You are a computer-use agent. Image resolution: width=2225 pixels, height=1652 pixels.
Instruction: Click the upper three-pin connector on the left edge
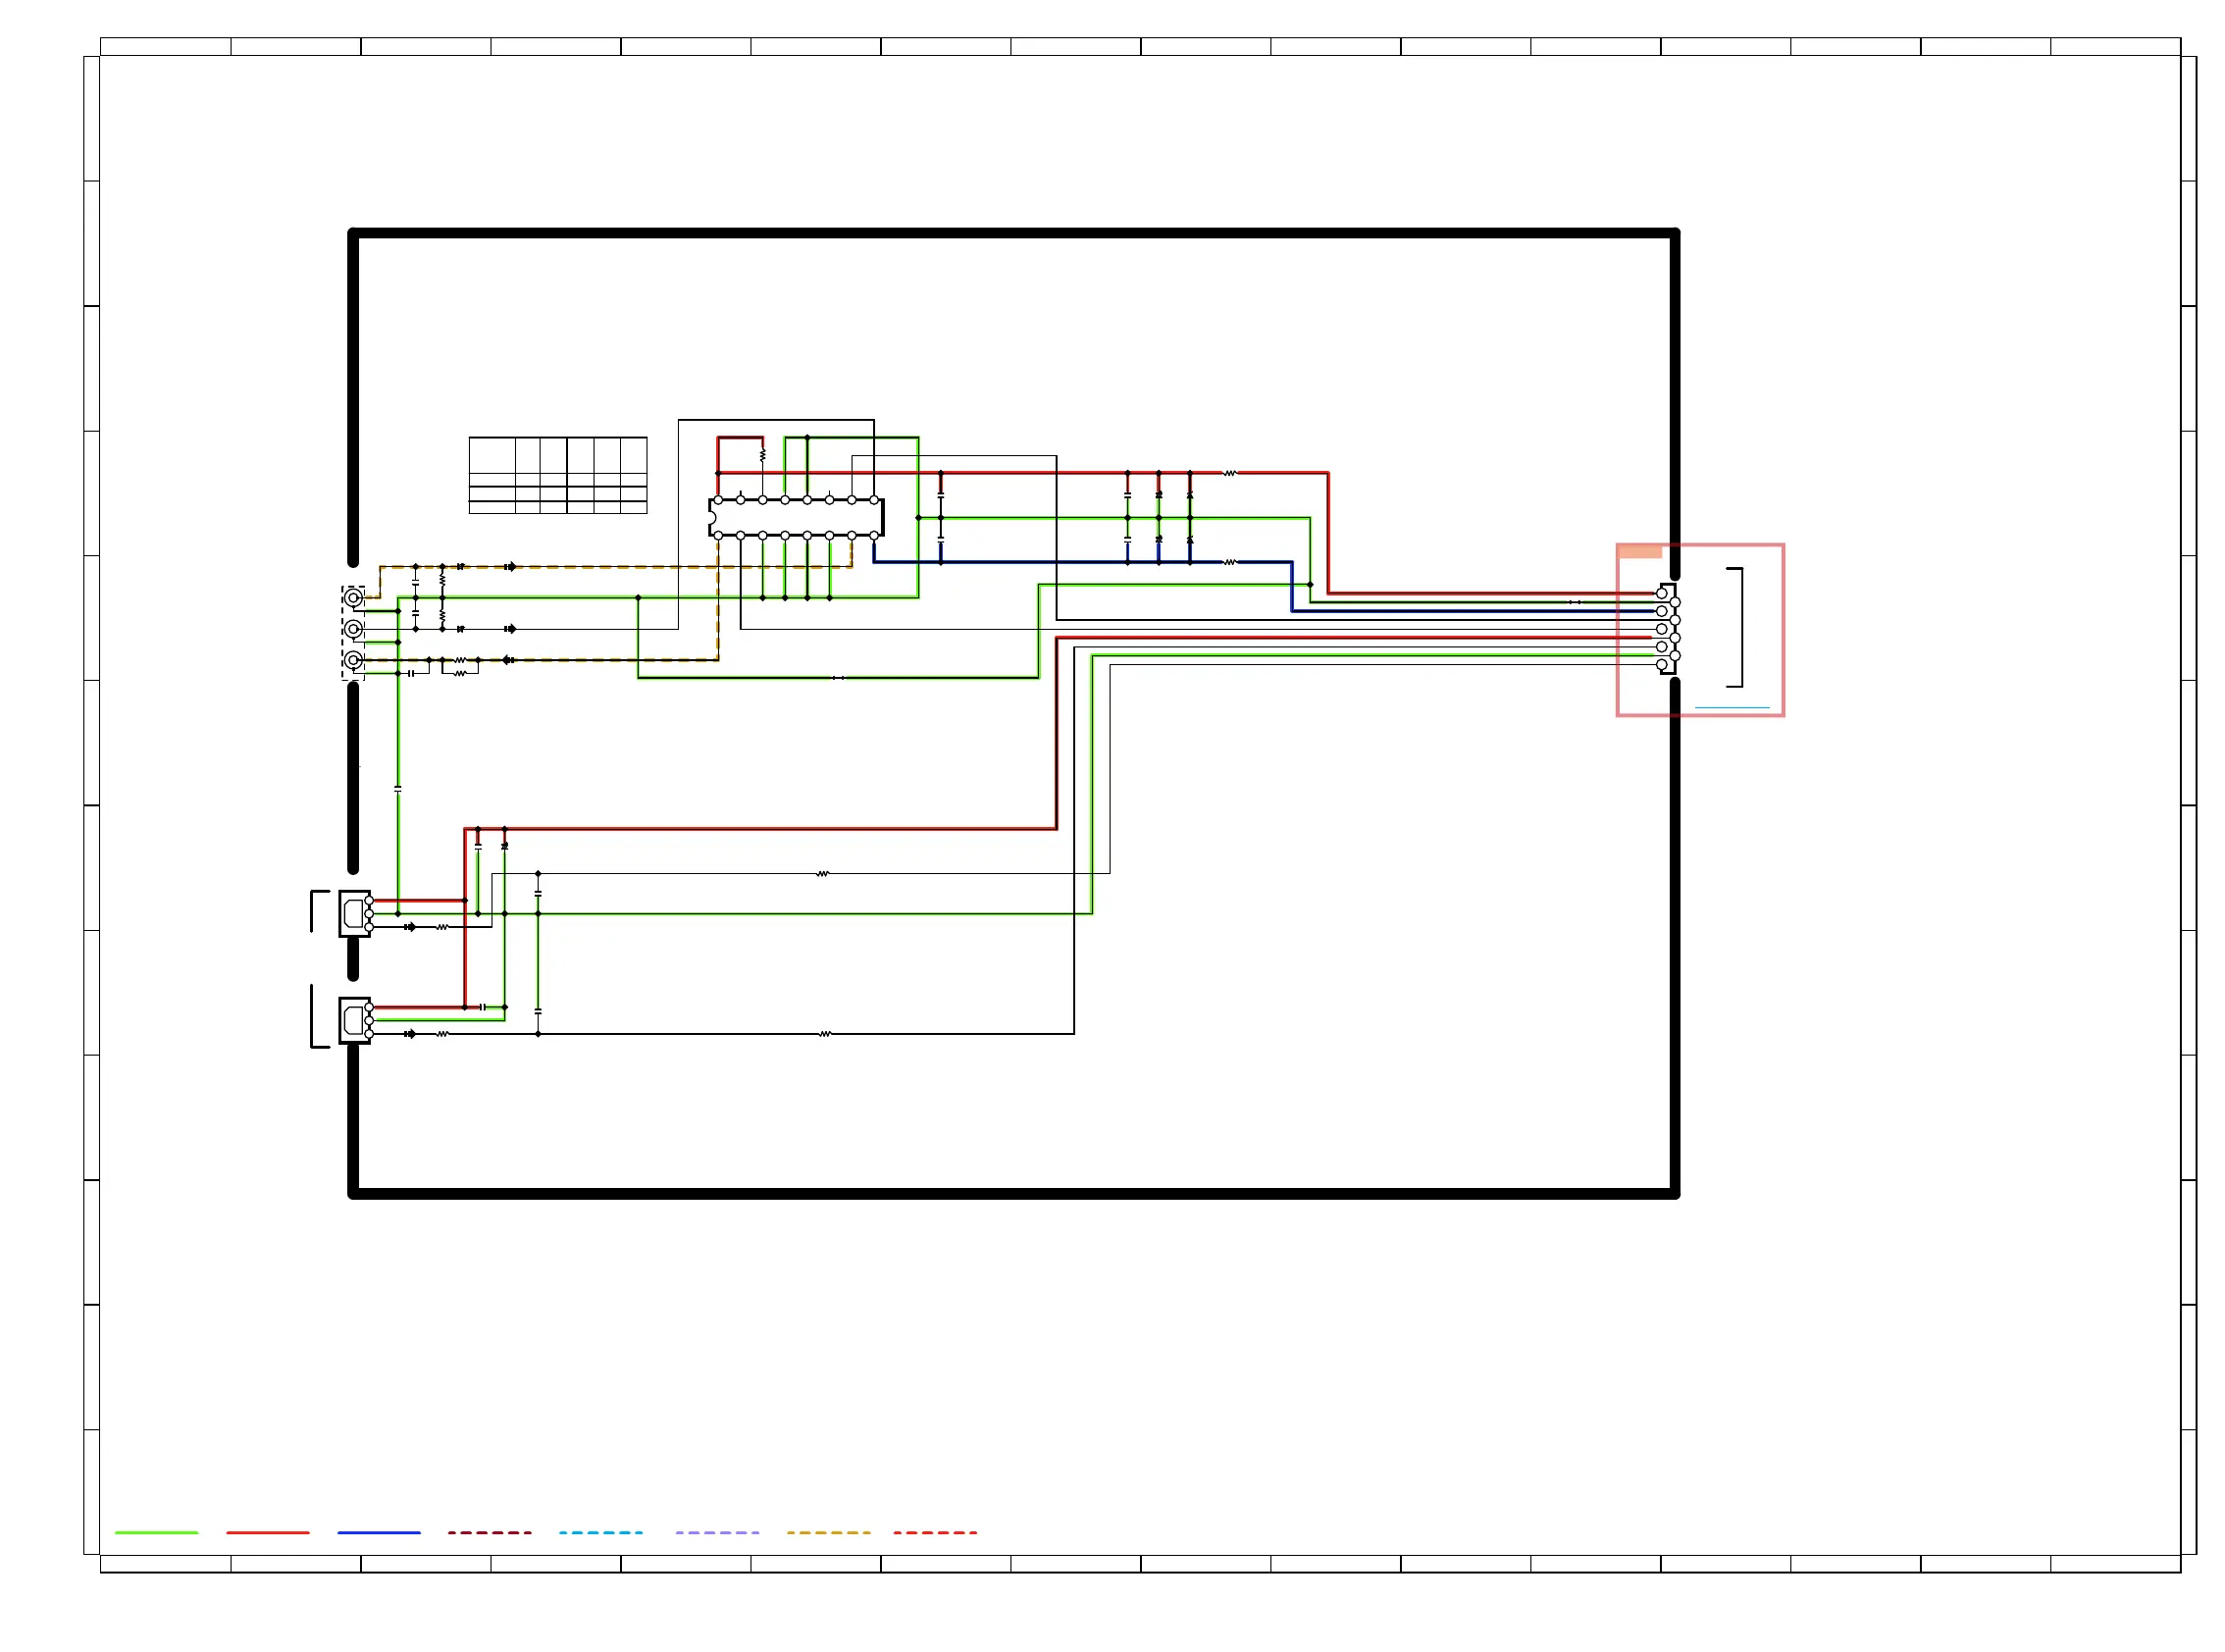pyautogui.click(x=355, y=913)
